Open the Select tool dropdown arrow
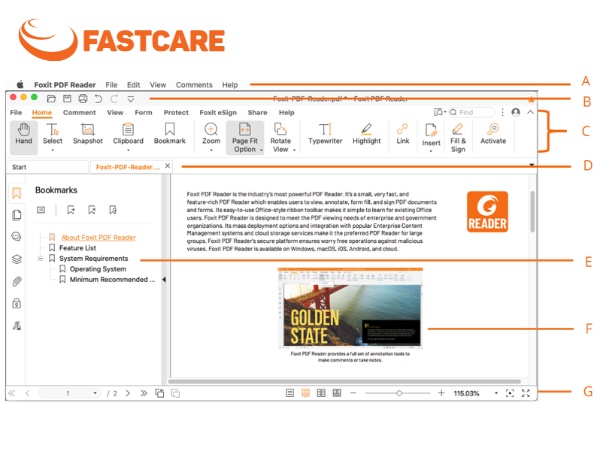Viewport: 600px width, 450px height. [52, 150]
